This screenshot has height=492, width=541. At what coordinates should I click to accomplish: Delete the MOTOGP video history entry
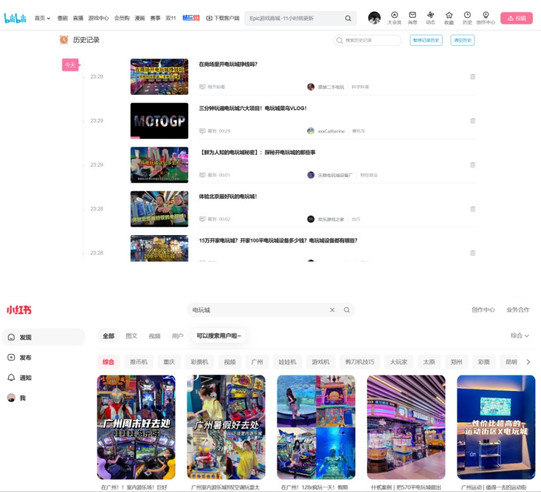pyautogui.click(x=473, y=121)
